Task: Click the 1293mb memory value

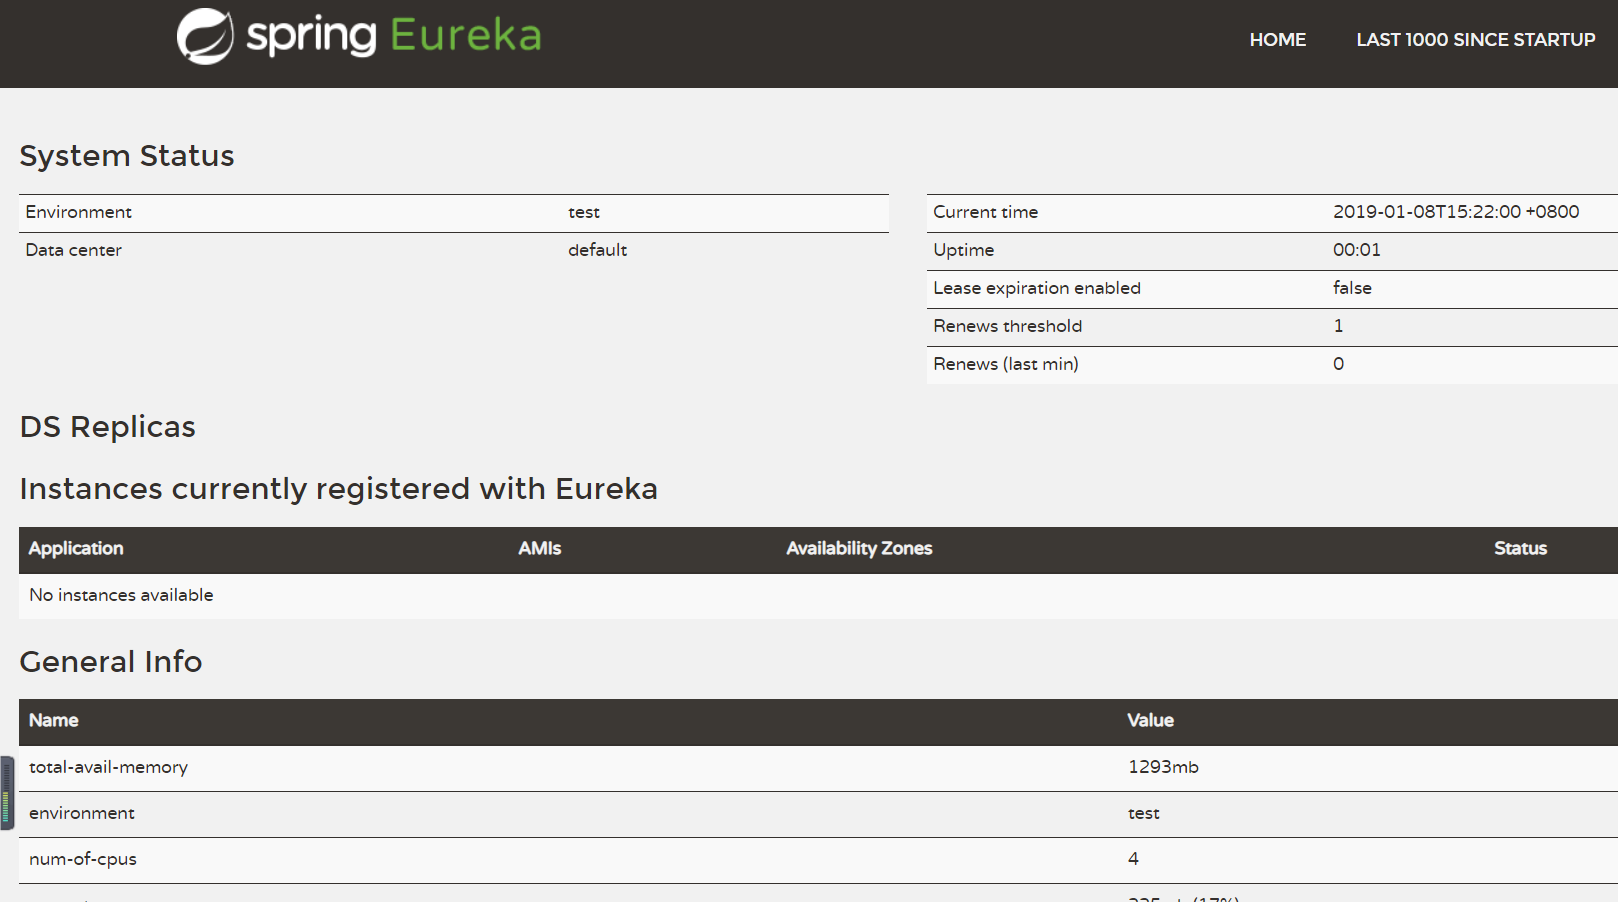Action: pyautogui.click(x=1163, y=767)
